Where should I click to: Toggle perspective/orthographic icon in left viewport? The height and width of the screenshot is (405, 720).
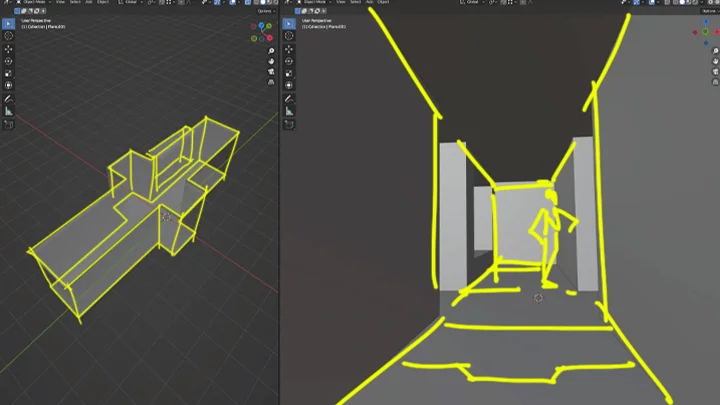click(x=271, y=82)
